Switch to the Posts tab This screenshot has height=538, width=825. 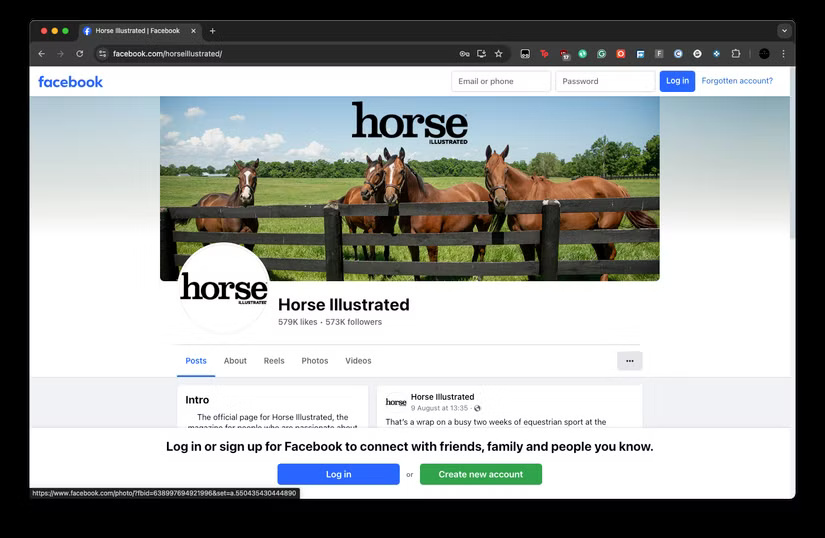click(x=196, y=361)
